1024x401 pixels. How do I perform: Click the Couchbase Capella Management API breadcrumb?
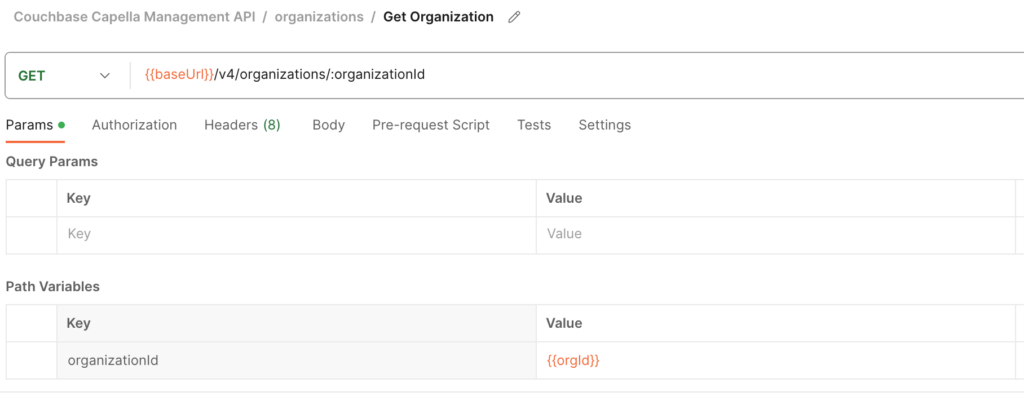click(134, 17)
